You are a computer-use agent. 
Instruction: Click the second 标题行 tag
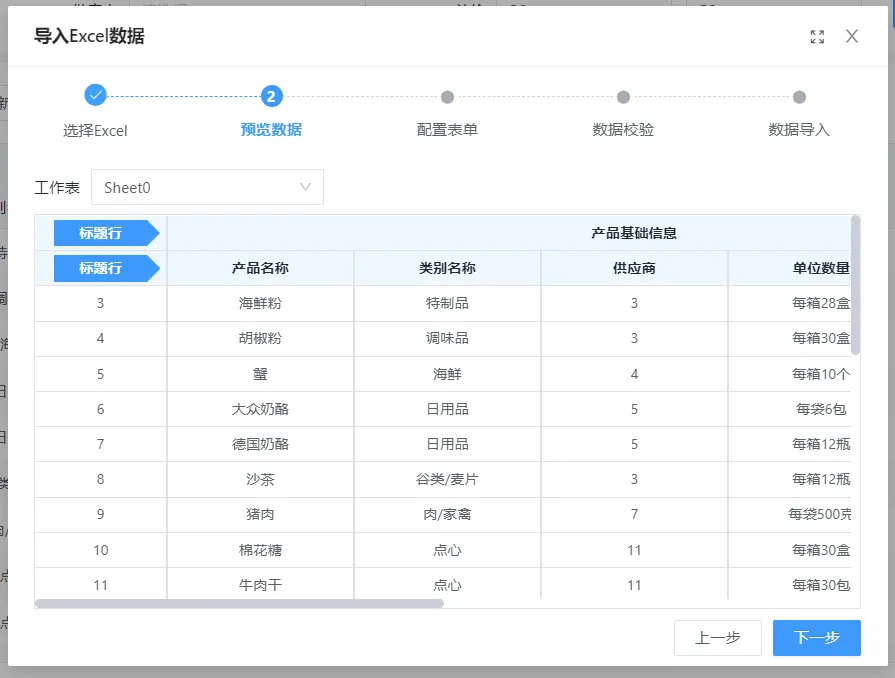[102, 268]
